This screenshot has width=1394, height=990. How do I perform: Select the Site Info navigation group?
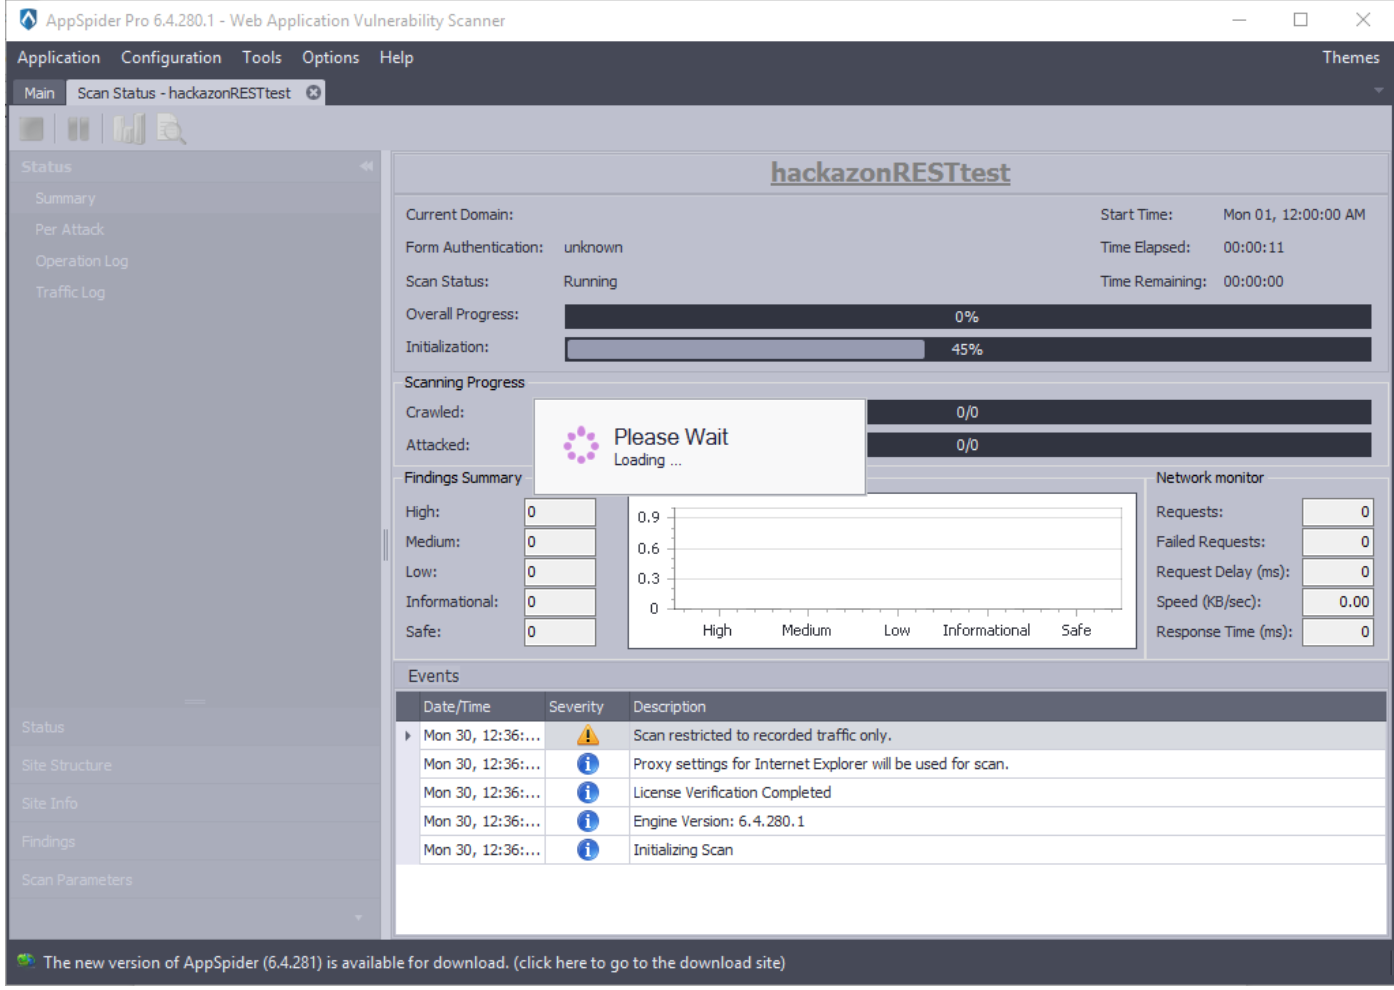(195, 804)
